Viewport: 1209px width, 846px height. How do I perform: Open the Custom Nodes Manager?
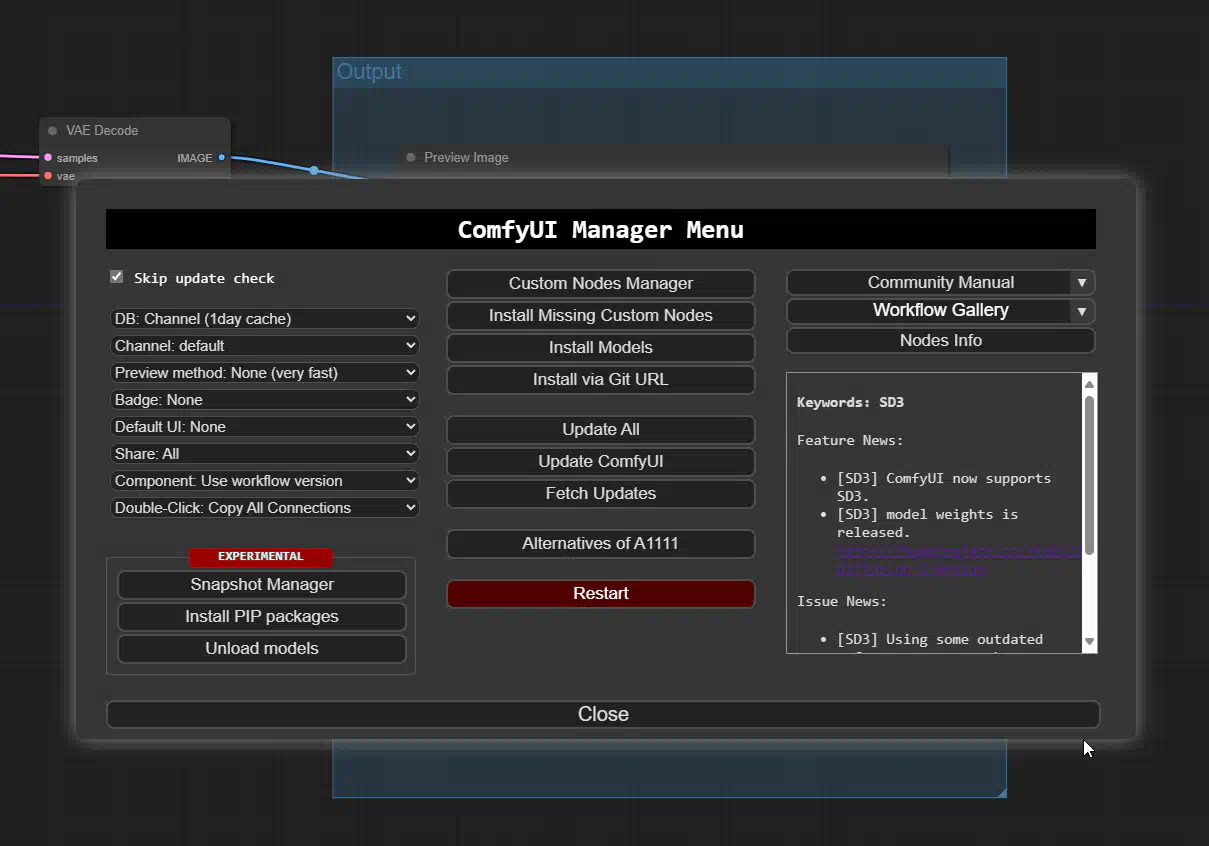click(601, 284)
